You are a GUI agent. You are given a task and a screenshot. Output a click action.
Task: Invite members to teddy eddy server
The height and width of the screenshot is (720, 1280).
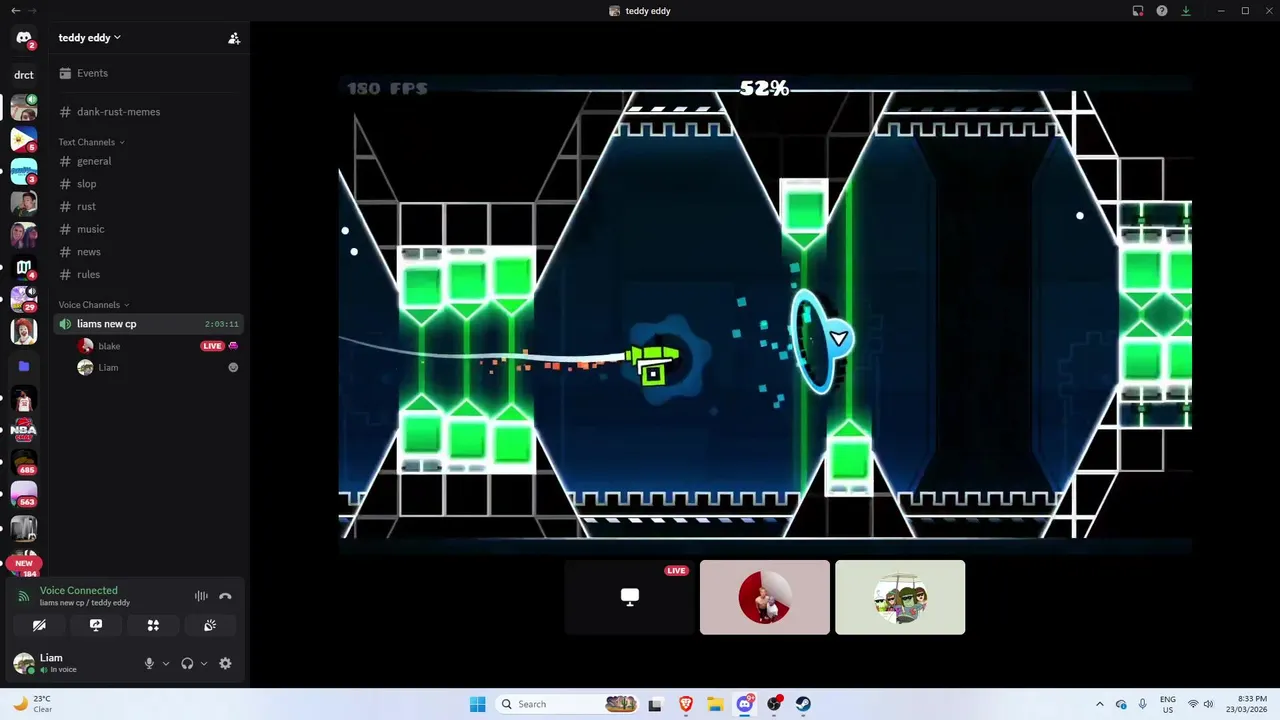pyautogui.click(x=234, y=38)
